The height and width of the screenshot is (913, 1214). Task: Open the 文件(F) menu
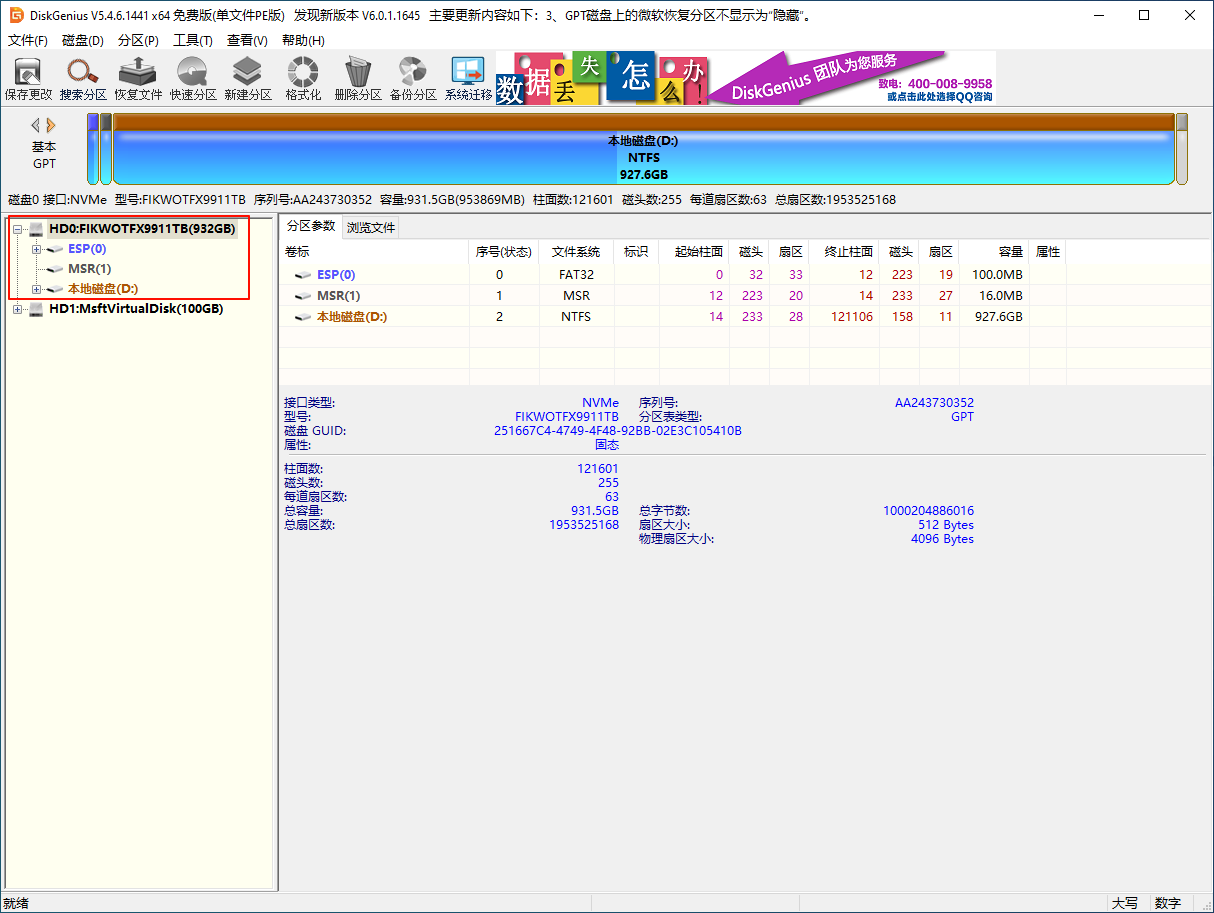[x=28, y=41]
